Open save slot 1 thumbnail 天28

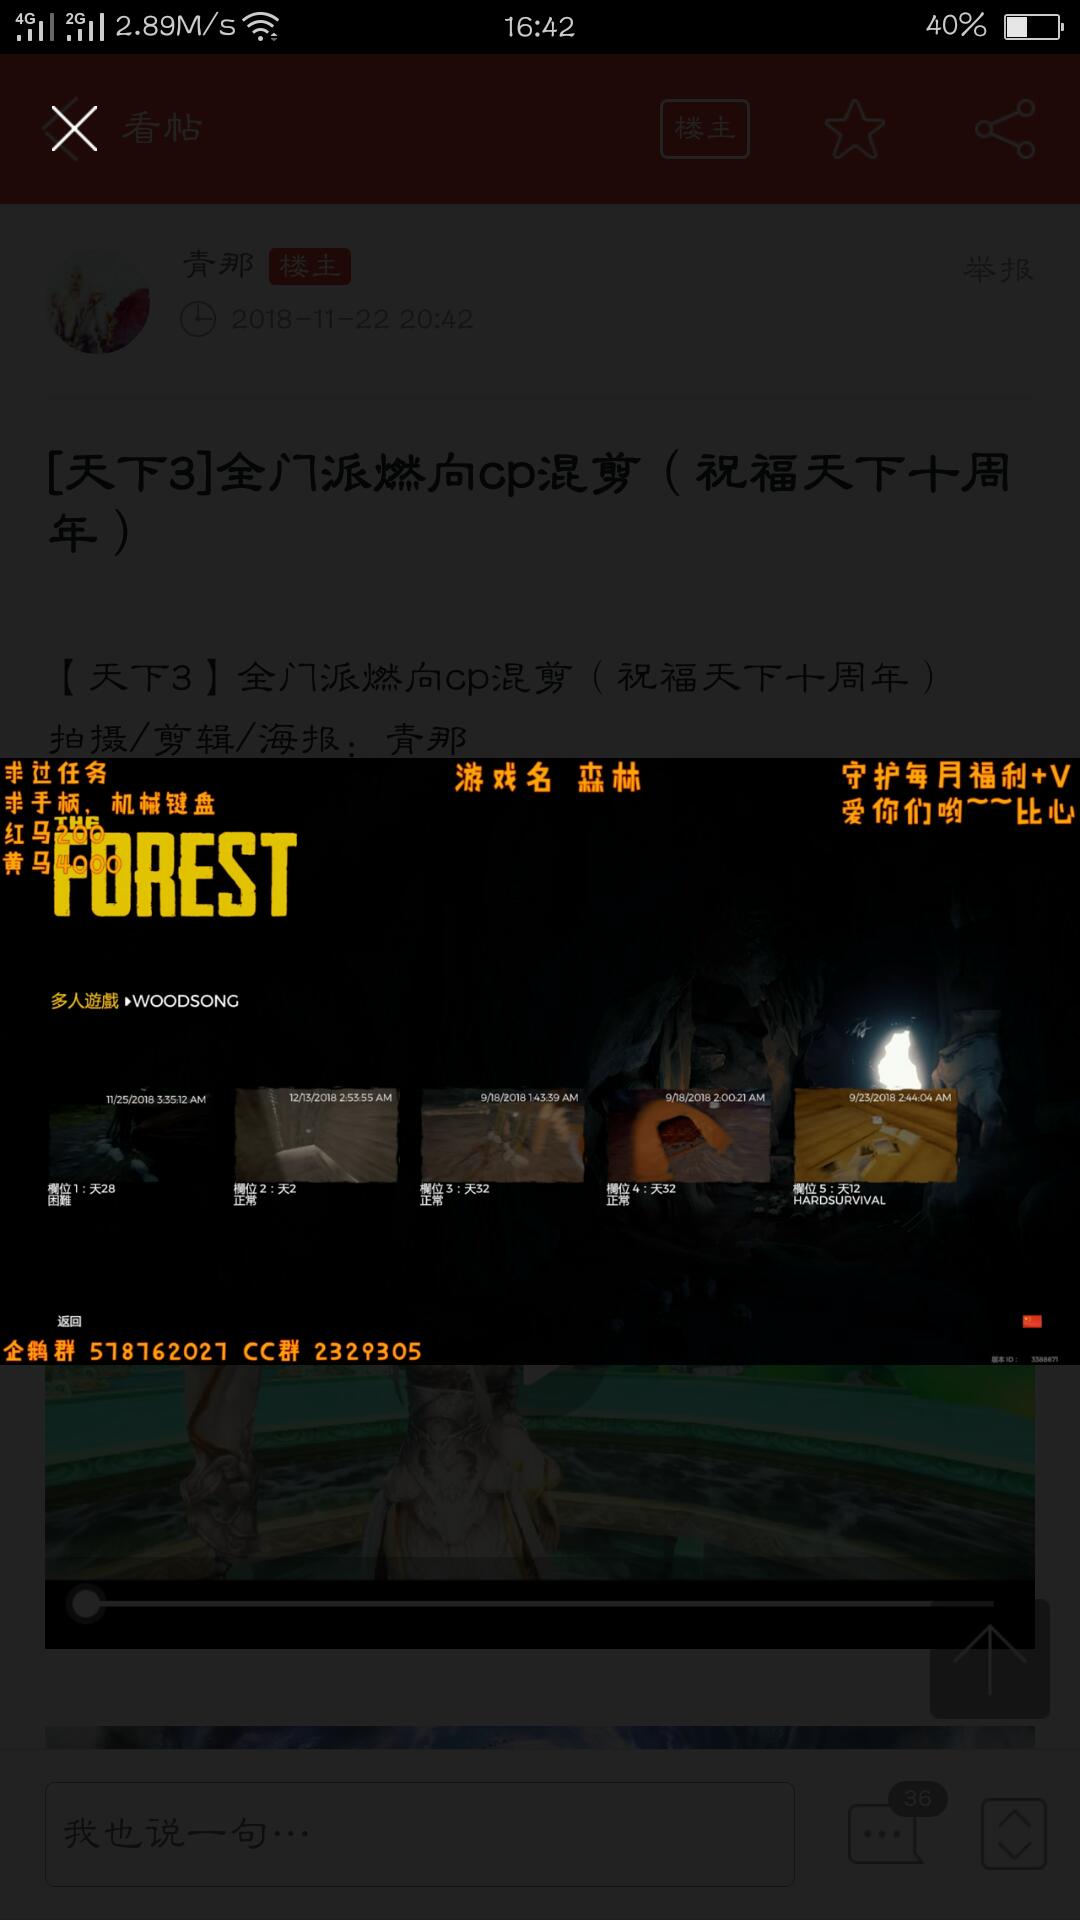130,1138
